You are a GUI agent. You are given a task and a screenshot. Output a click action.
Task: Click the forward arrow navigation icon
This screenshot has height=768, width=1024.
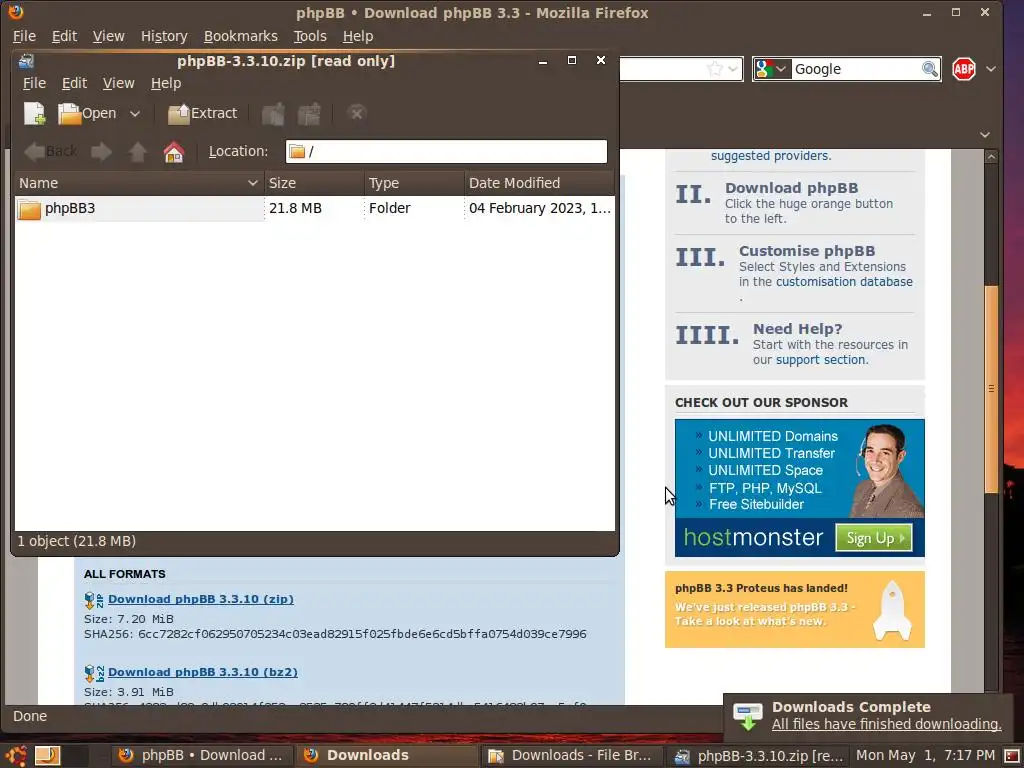tap(101, 152)
